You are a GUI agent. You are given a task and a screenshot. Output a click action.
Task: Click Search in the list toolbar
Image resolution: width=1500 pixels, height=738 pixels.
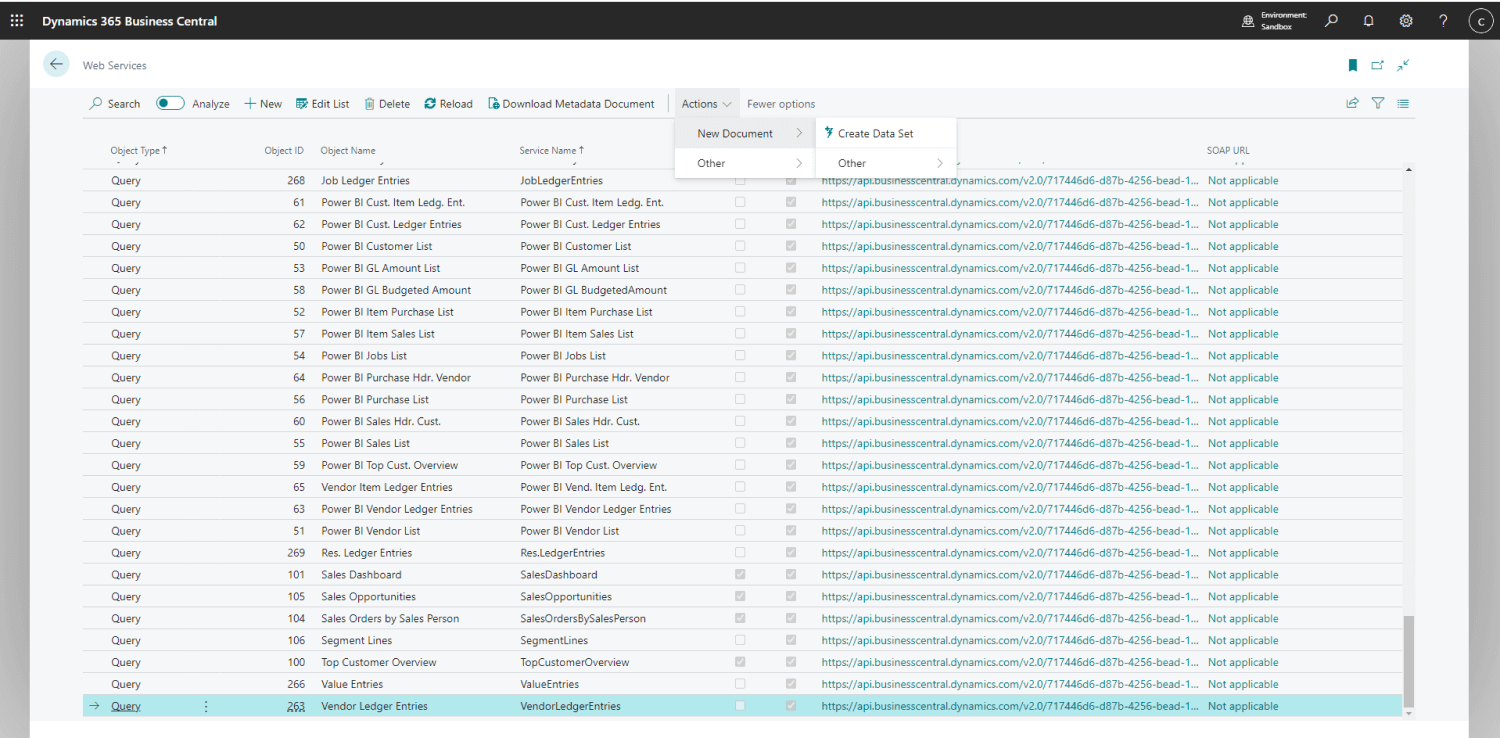(x=115, y=103)
